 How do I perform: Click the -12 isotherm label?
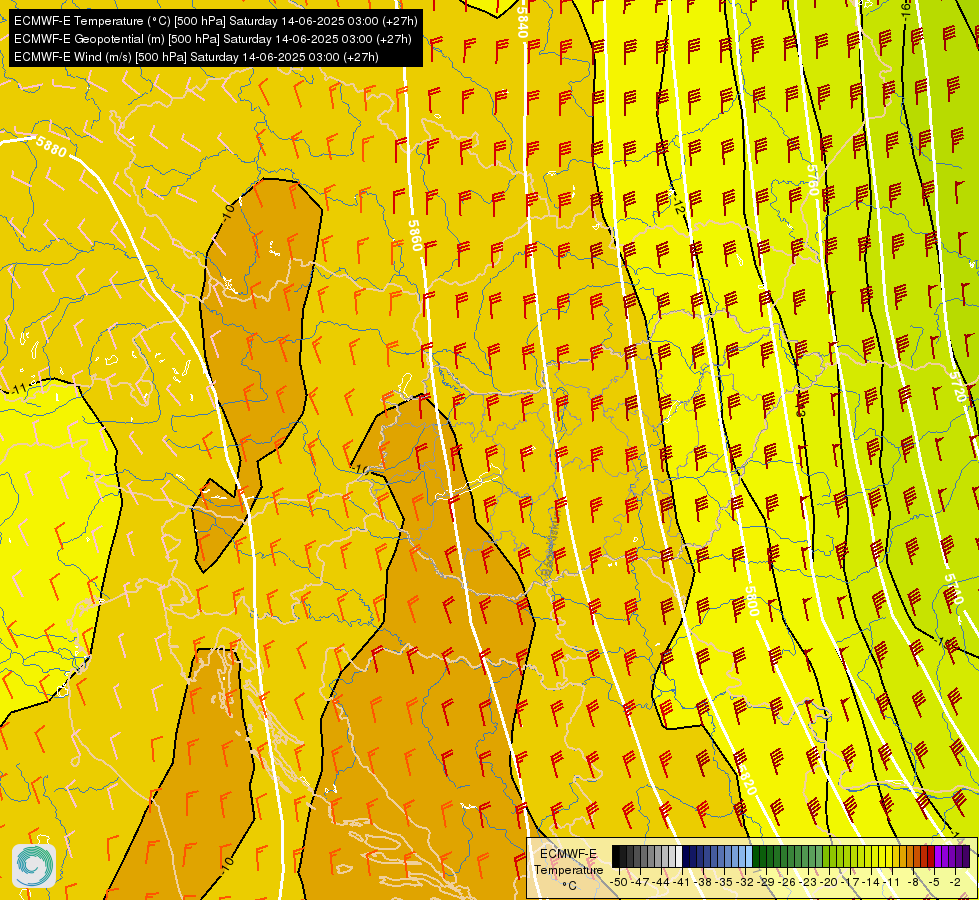tap(679, 204)
